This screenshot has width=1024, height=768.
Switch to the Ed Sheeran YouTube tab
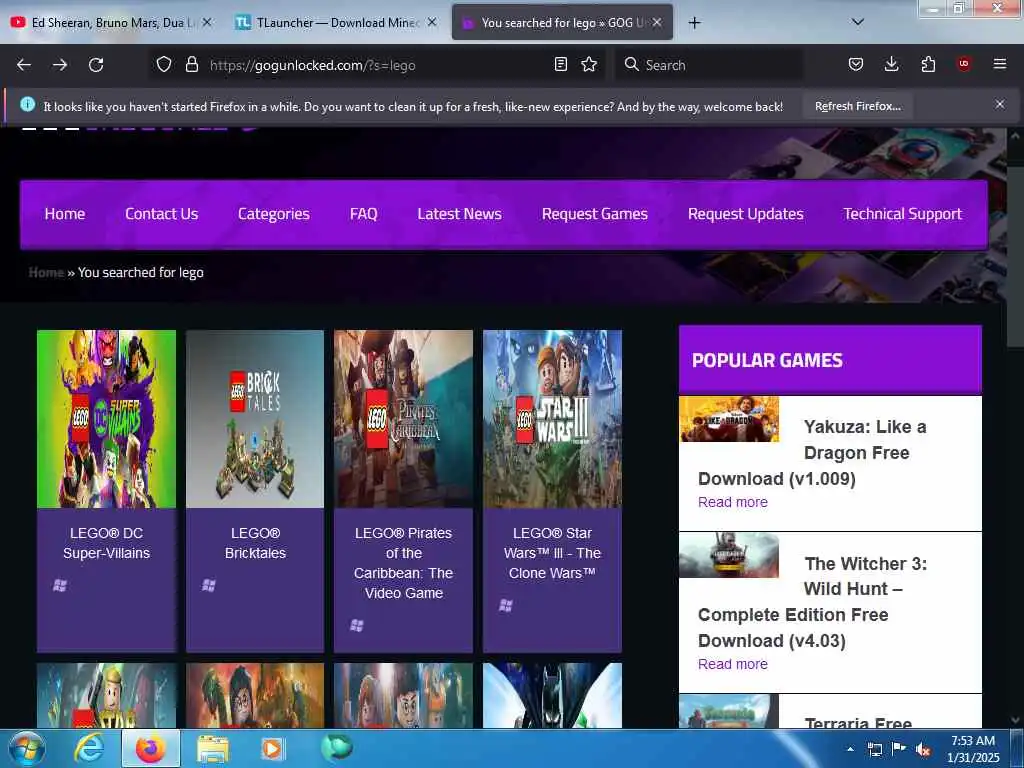point(111,23)
